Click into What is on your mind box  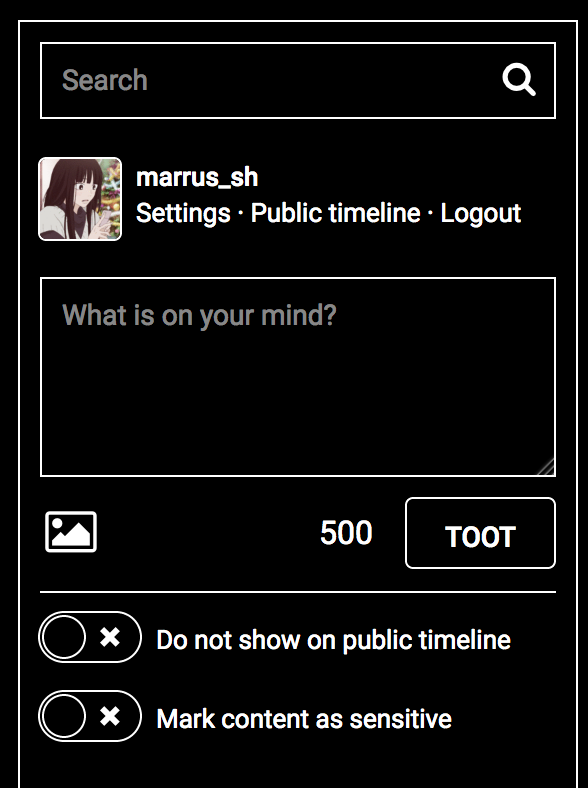pyautogui.click(x=298, y=376)
